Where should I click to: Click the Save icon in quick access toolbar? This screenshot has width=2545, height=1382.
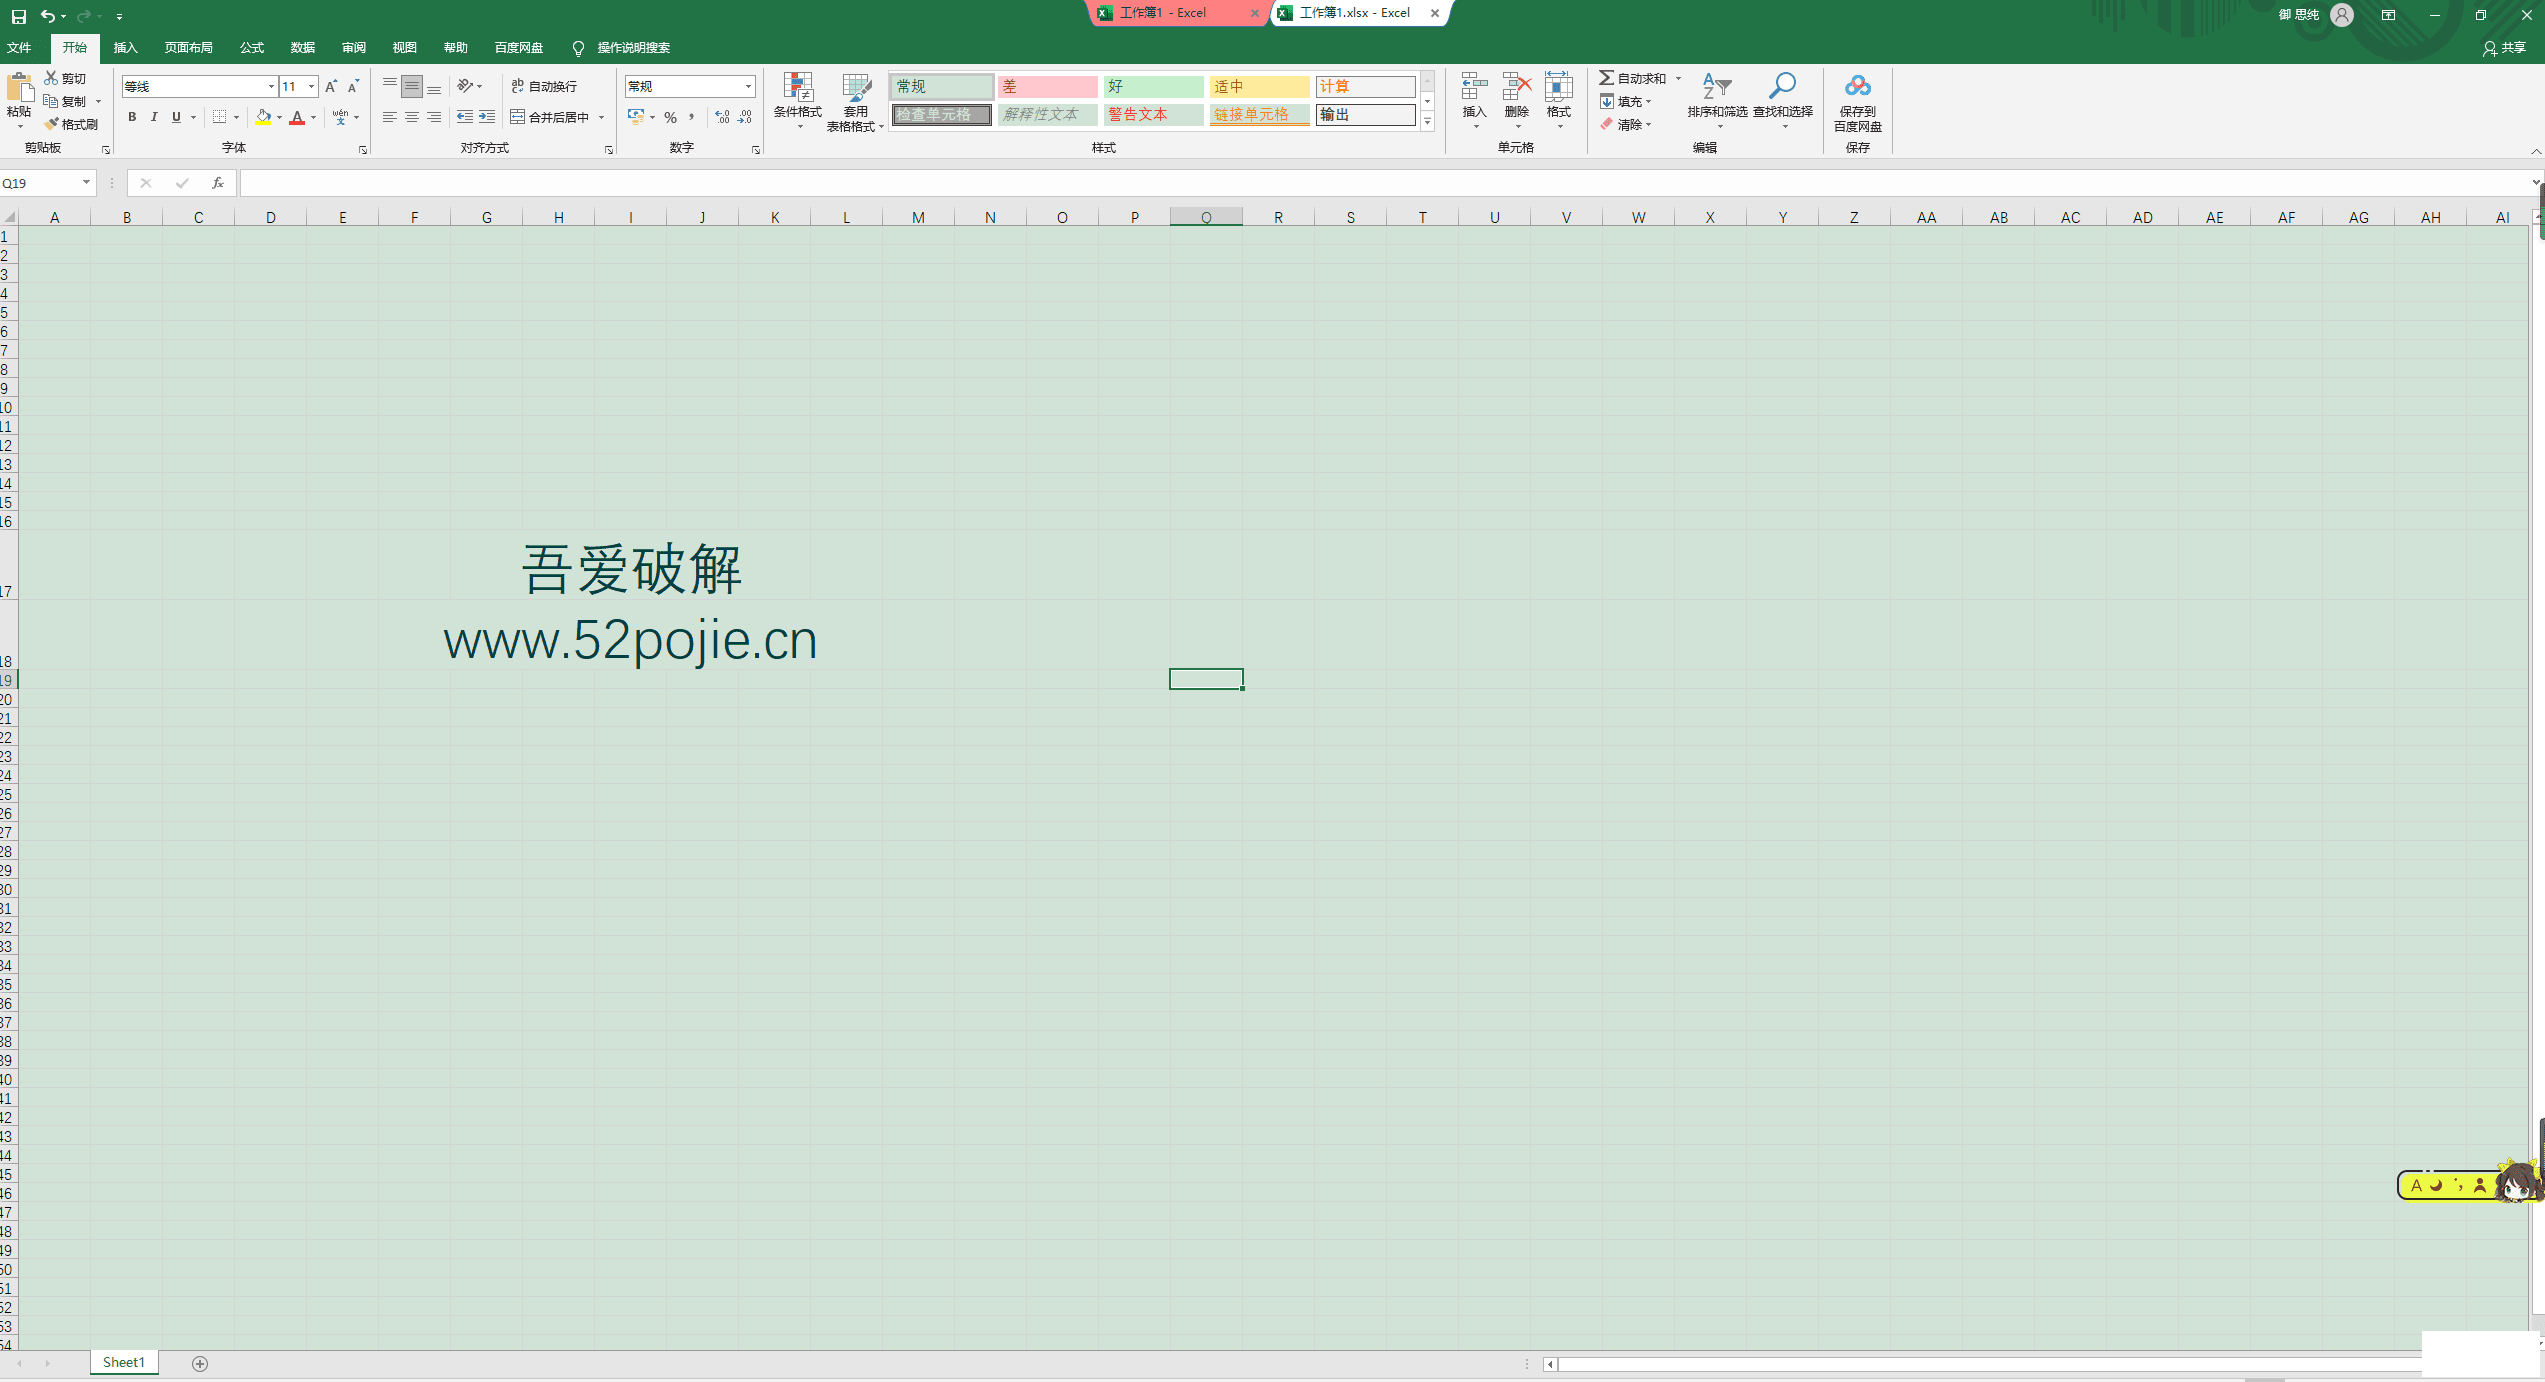[18, 16]
